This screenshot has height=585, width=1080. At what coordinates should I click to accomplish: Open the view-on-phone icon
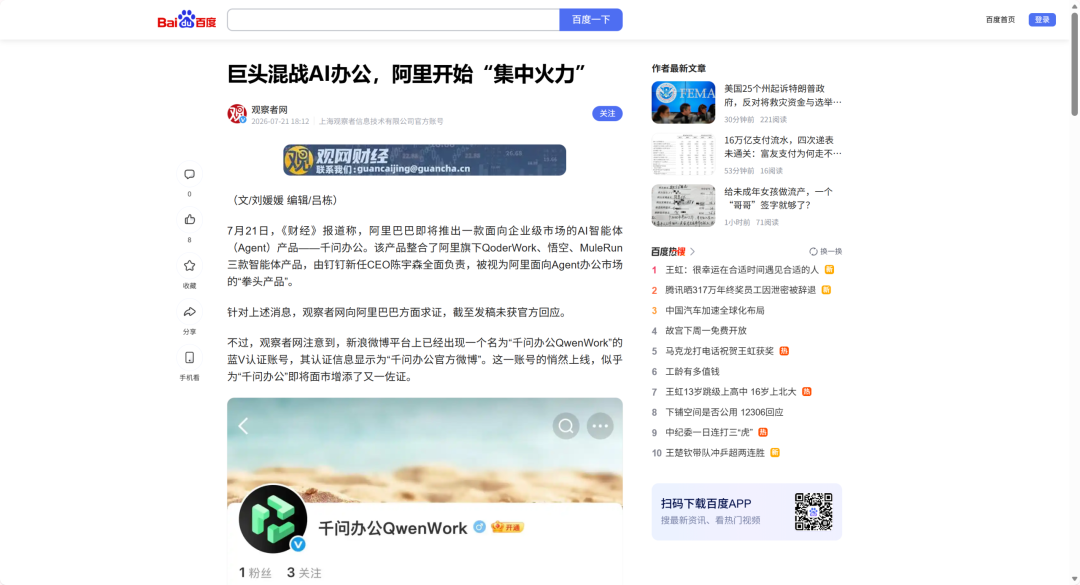click(189, 358)
